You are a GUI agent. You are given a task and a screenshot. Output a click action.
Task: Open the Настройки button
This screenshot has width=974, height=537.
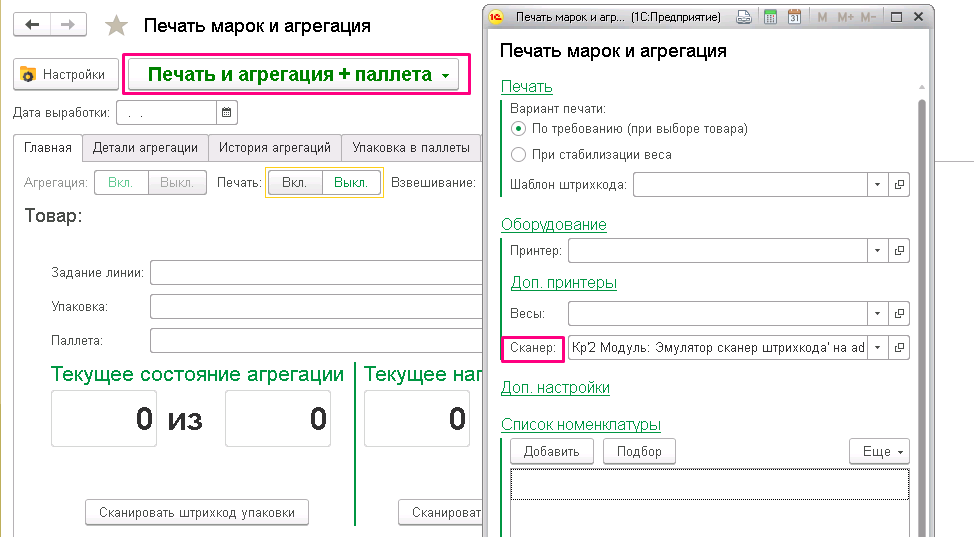coord(66,75)
